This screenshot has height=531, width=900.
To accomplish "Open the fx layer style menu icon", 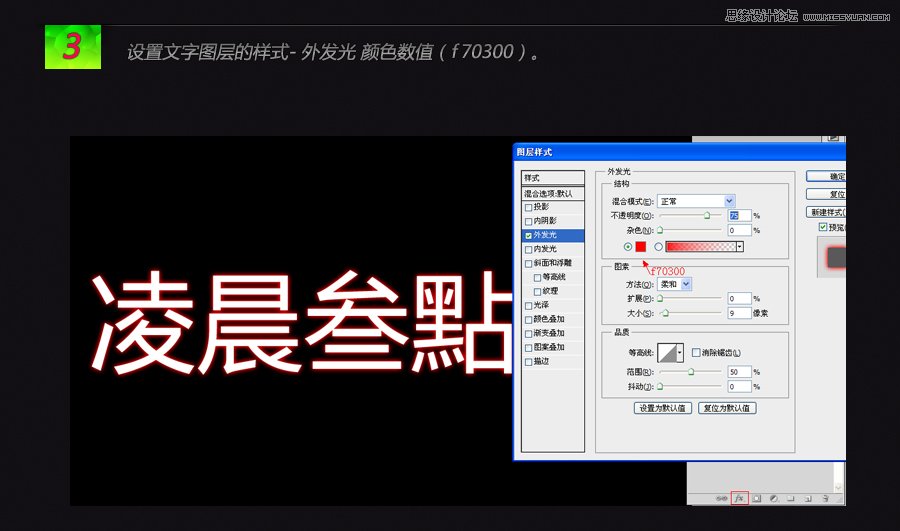I will 739,498.
